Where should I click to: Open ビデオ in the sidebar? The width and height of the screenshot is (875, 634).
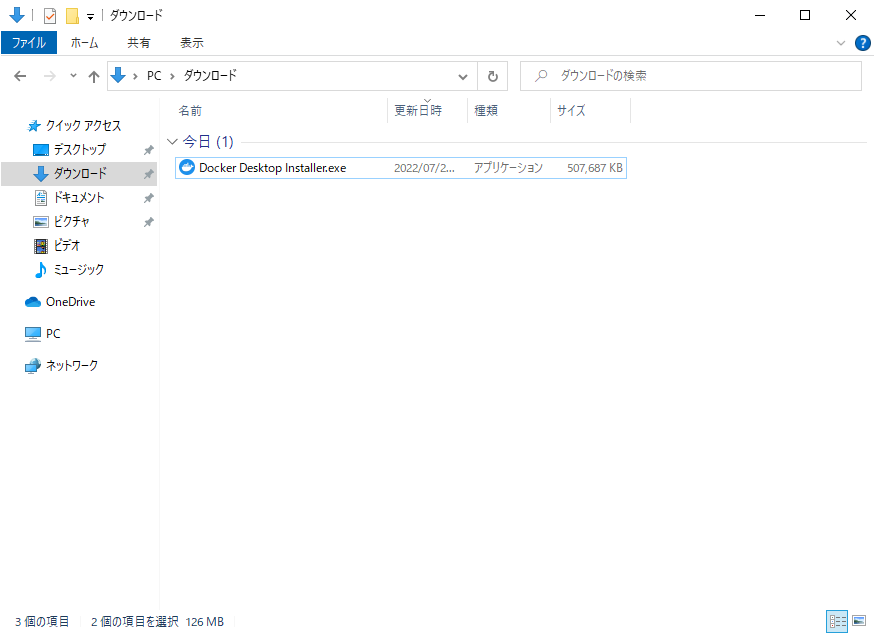(x=67, y=246)
